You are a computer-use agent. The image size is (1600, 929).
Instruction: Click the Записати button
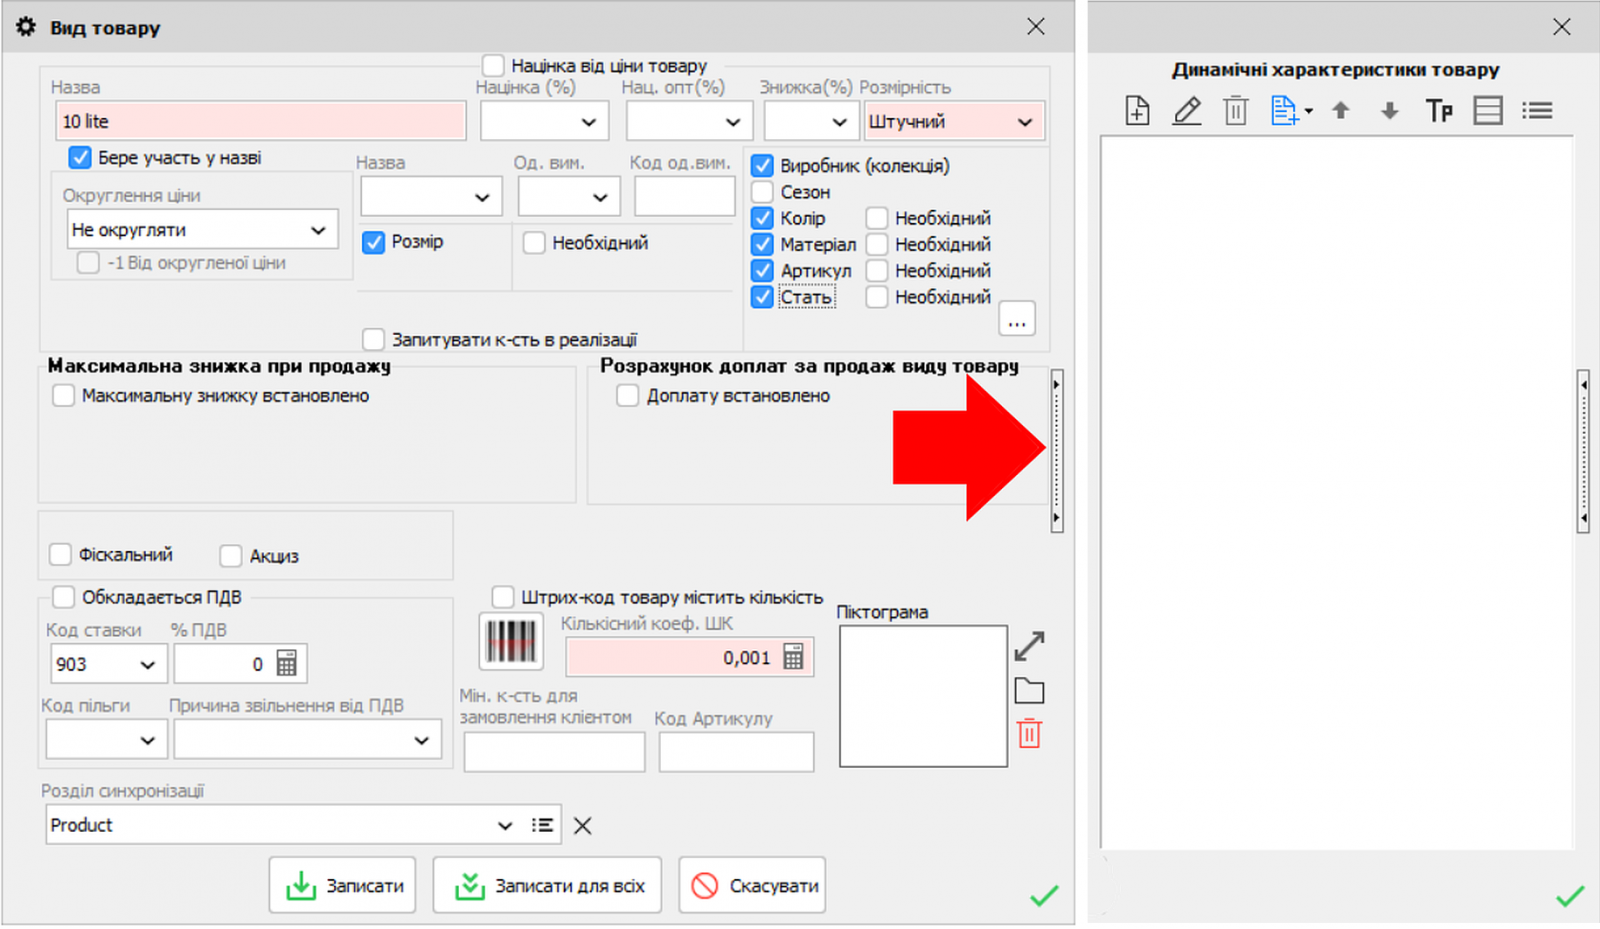tap(343, 886)
